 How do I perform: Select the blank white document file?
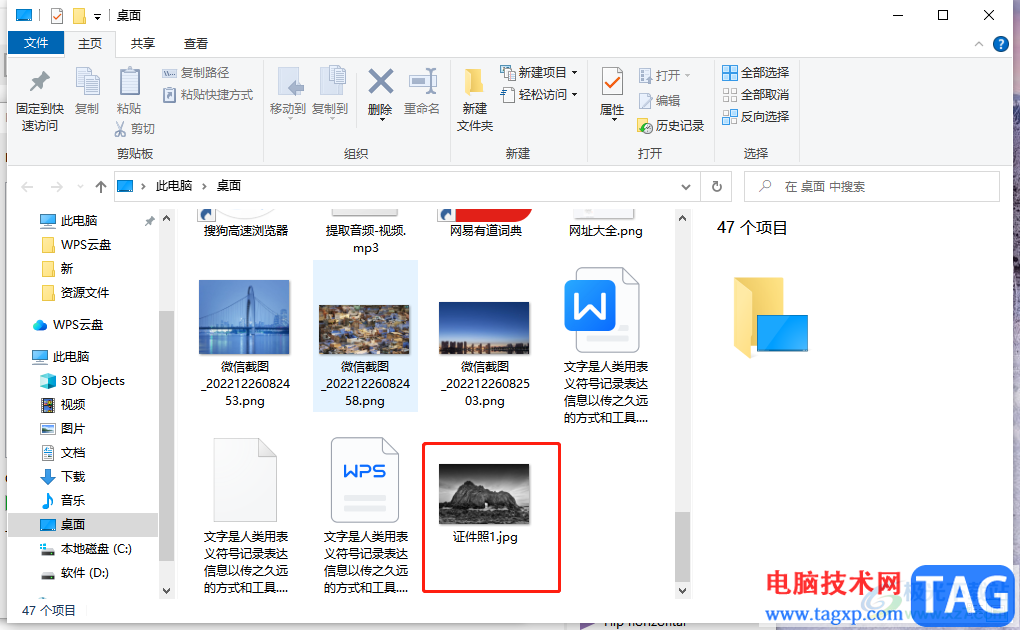click(x=245, y=480)
